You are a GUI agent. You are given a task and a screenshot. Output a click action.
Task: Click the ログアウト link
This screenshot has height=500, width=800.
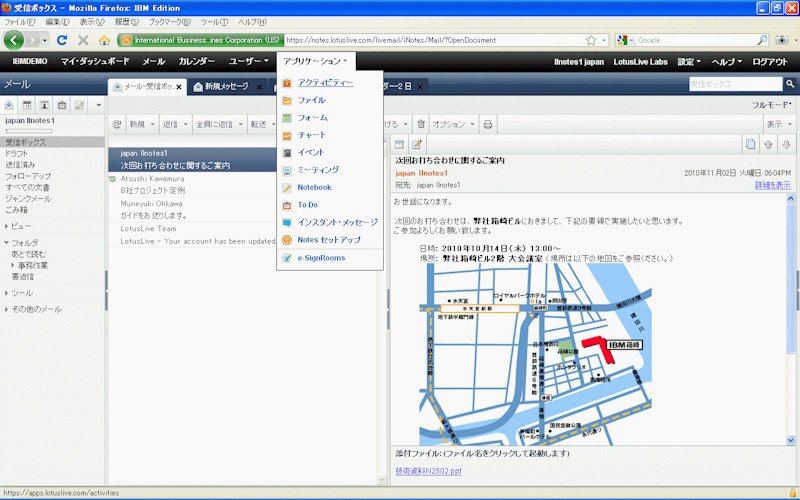tap(770, 62)
